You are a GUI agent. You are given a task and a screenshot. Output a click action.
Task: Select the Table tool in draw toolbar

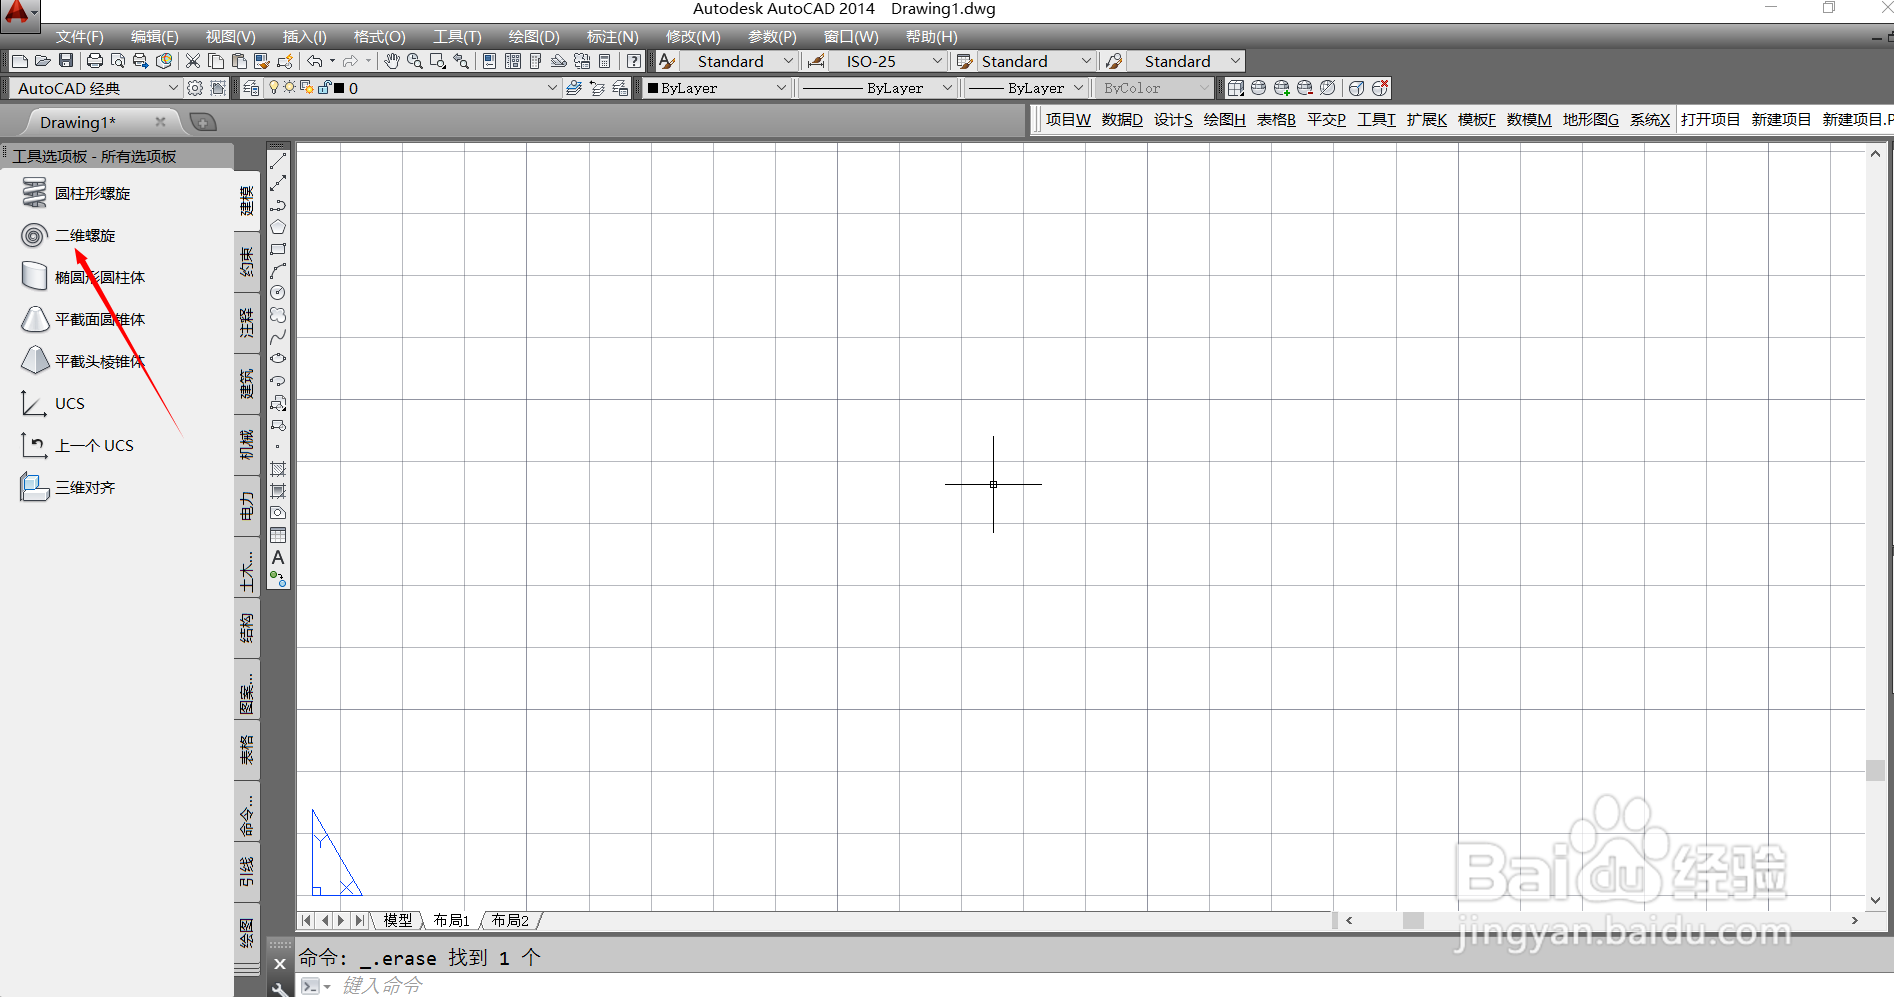pyautogui.click(x=278, y=535)
